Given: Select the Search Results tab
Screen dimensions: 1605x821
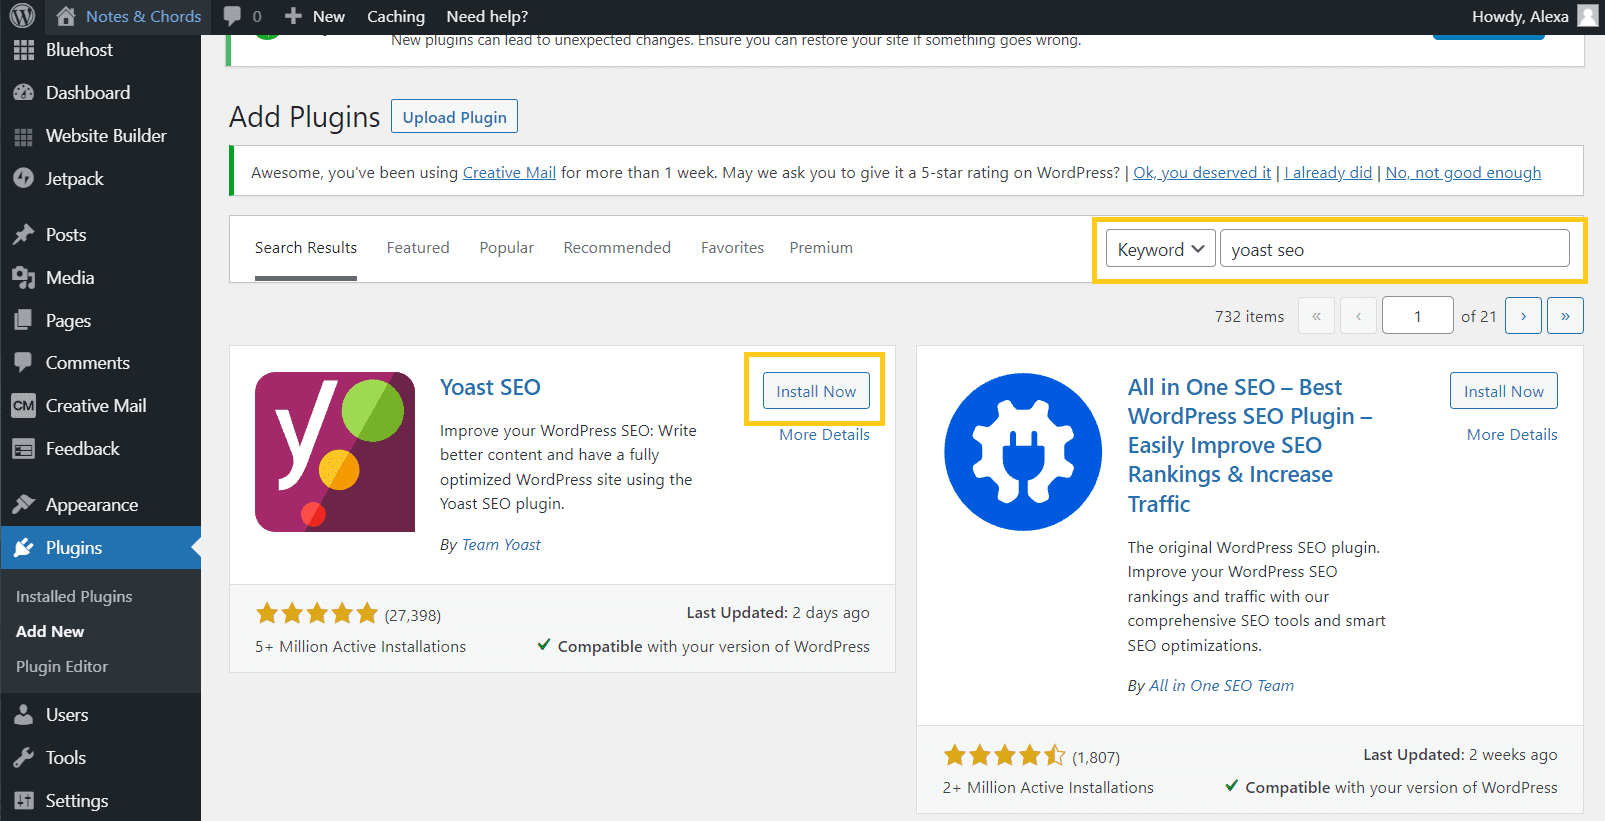Looking at the screenshot, I should pos(306,248).
